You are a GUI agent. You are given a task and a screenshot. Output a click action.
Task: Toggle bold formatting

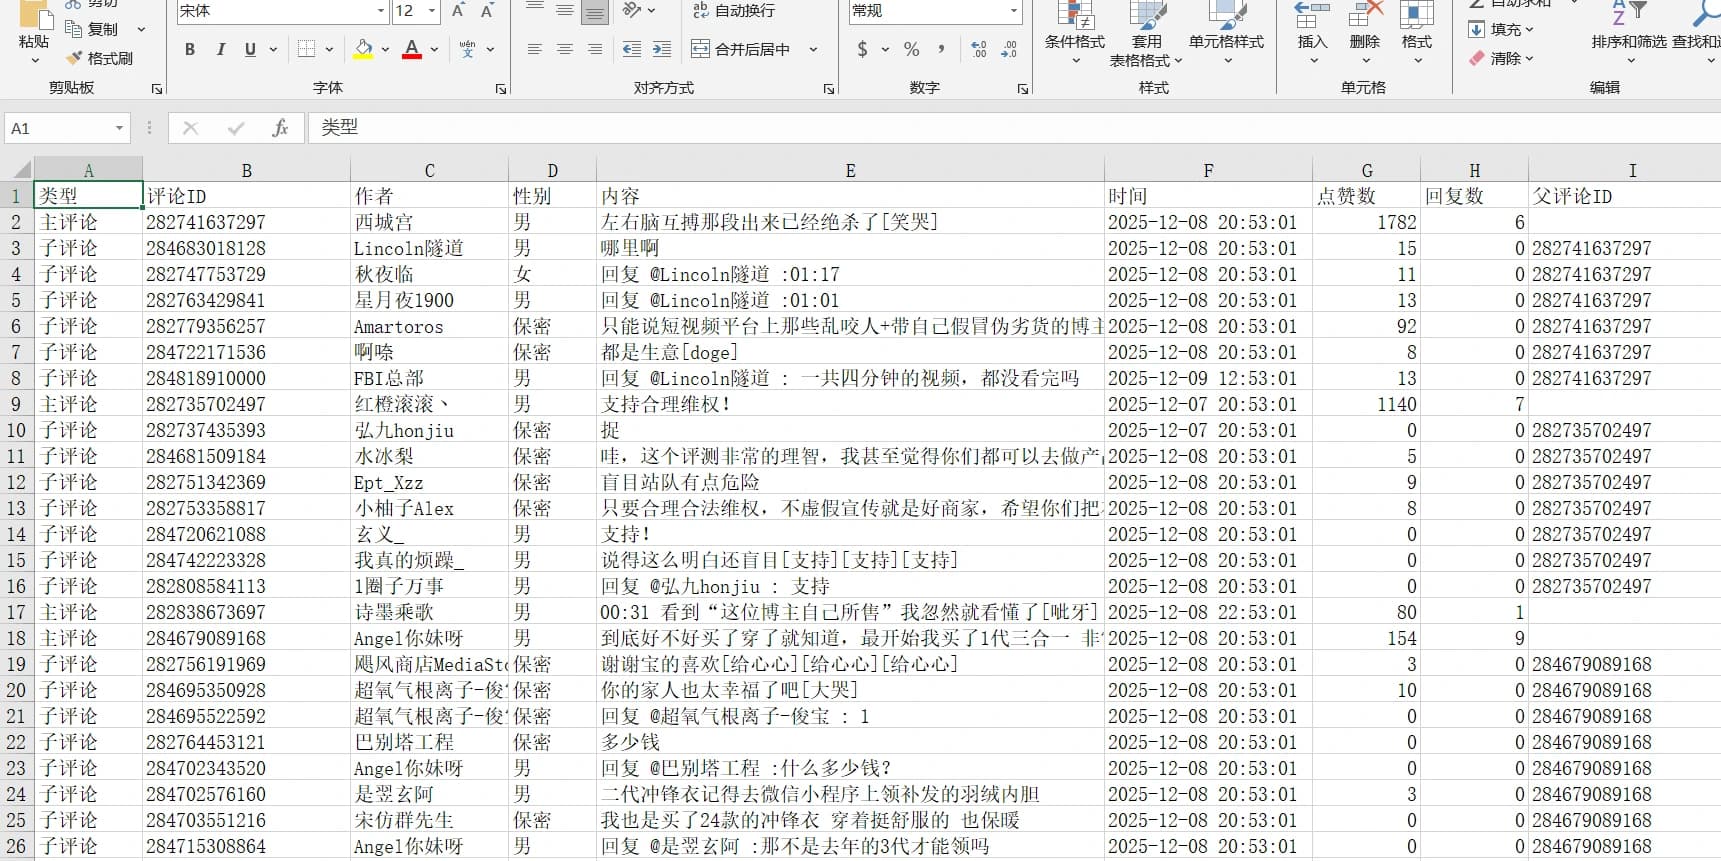[190, 49]
